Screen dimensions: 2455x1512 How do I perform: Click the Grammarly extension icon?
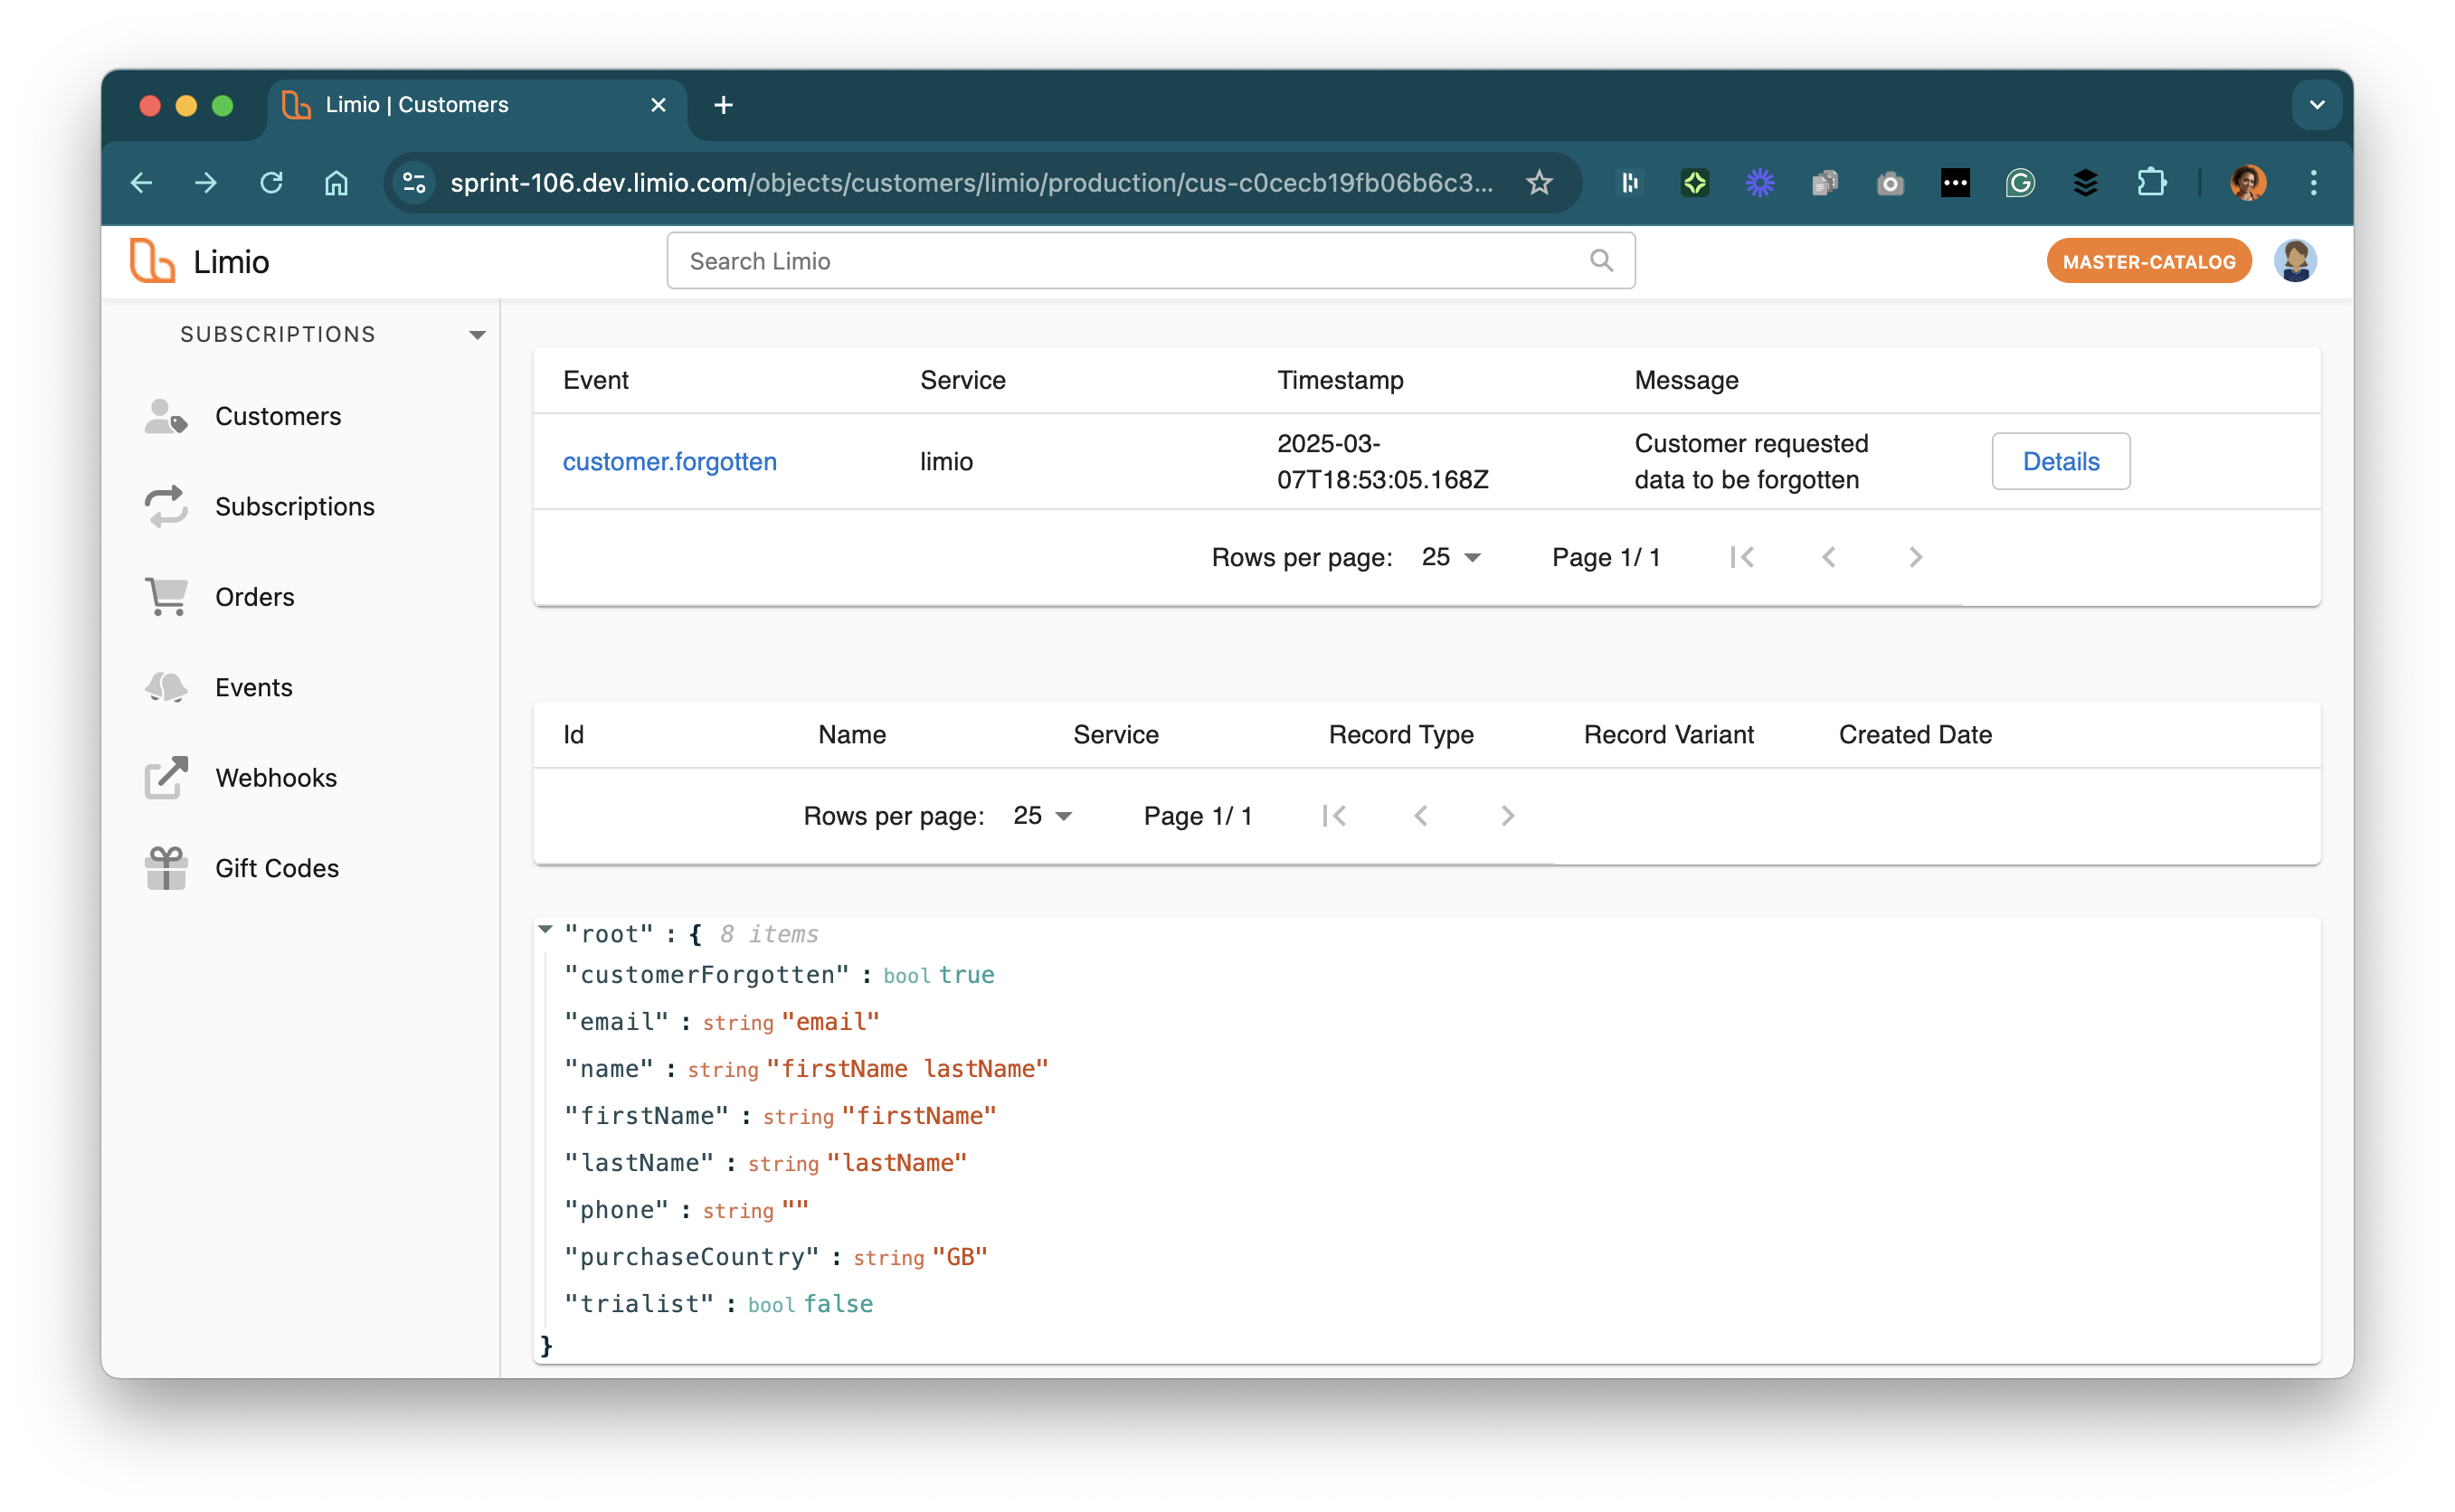(x=2020, y=183)
